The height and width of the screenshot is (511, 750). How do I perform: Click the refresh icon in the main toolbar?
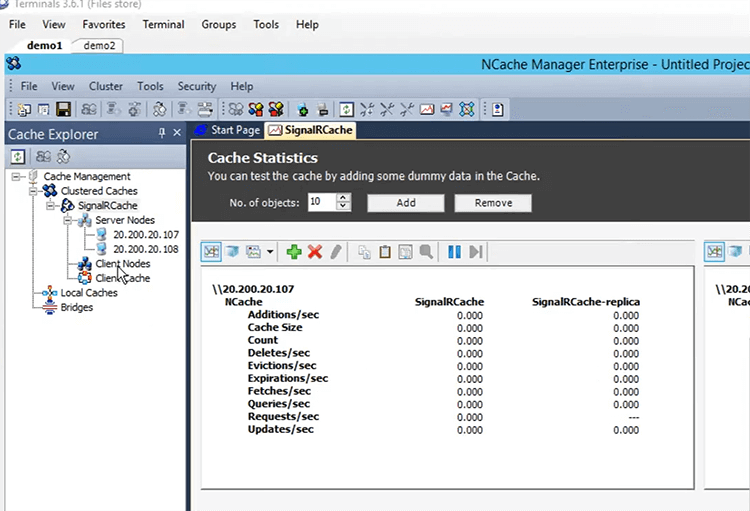coord(346,110)
